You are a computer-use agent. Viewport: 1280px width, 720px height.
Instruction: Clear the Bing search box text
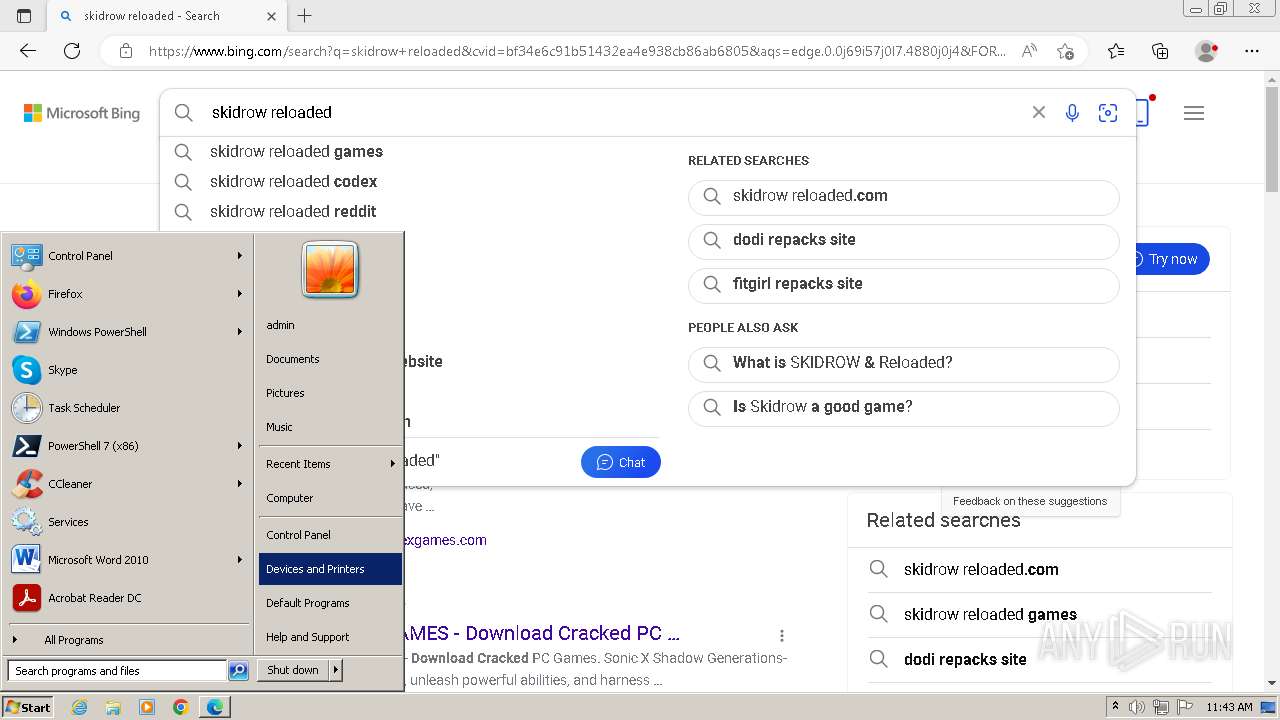pos(1039,113)
